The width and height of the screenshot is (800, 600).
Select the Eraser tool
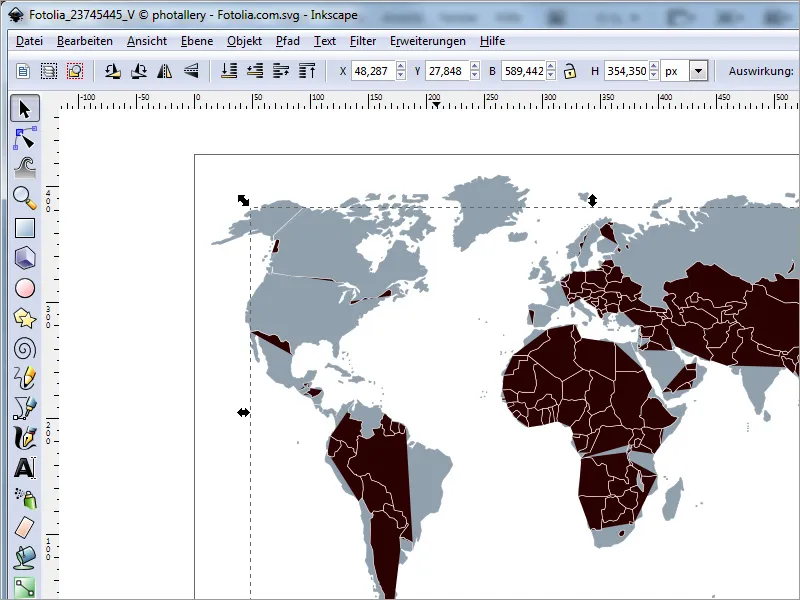click(24, 528)
